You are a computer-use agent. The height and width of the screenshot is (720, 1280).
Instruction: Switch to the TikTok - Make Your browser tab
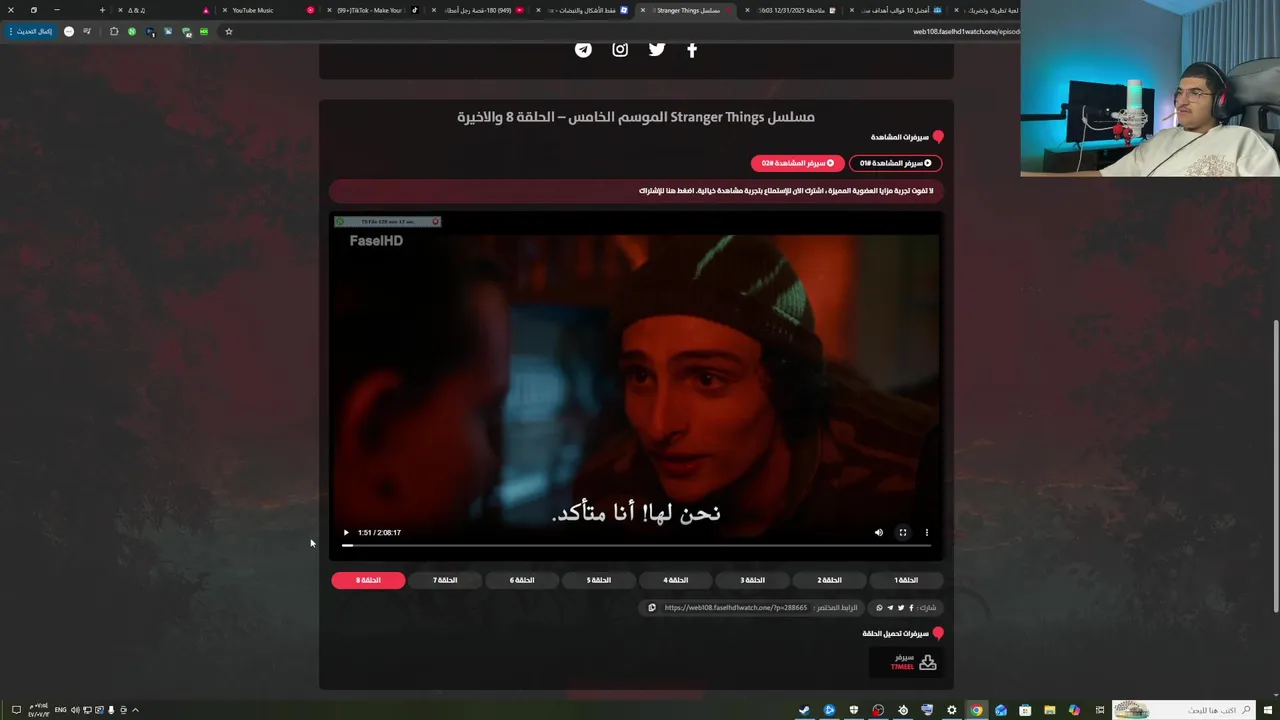tap(369, 10)
